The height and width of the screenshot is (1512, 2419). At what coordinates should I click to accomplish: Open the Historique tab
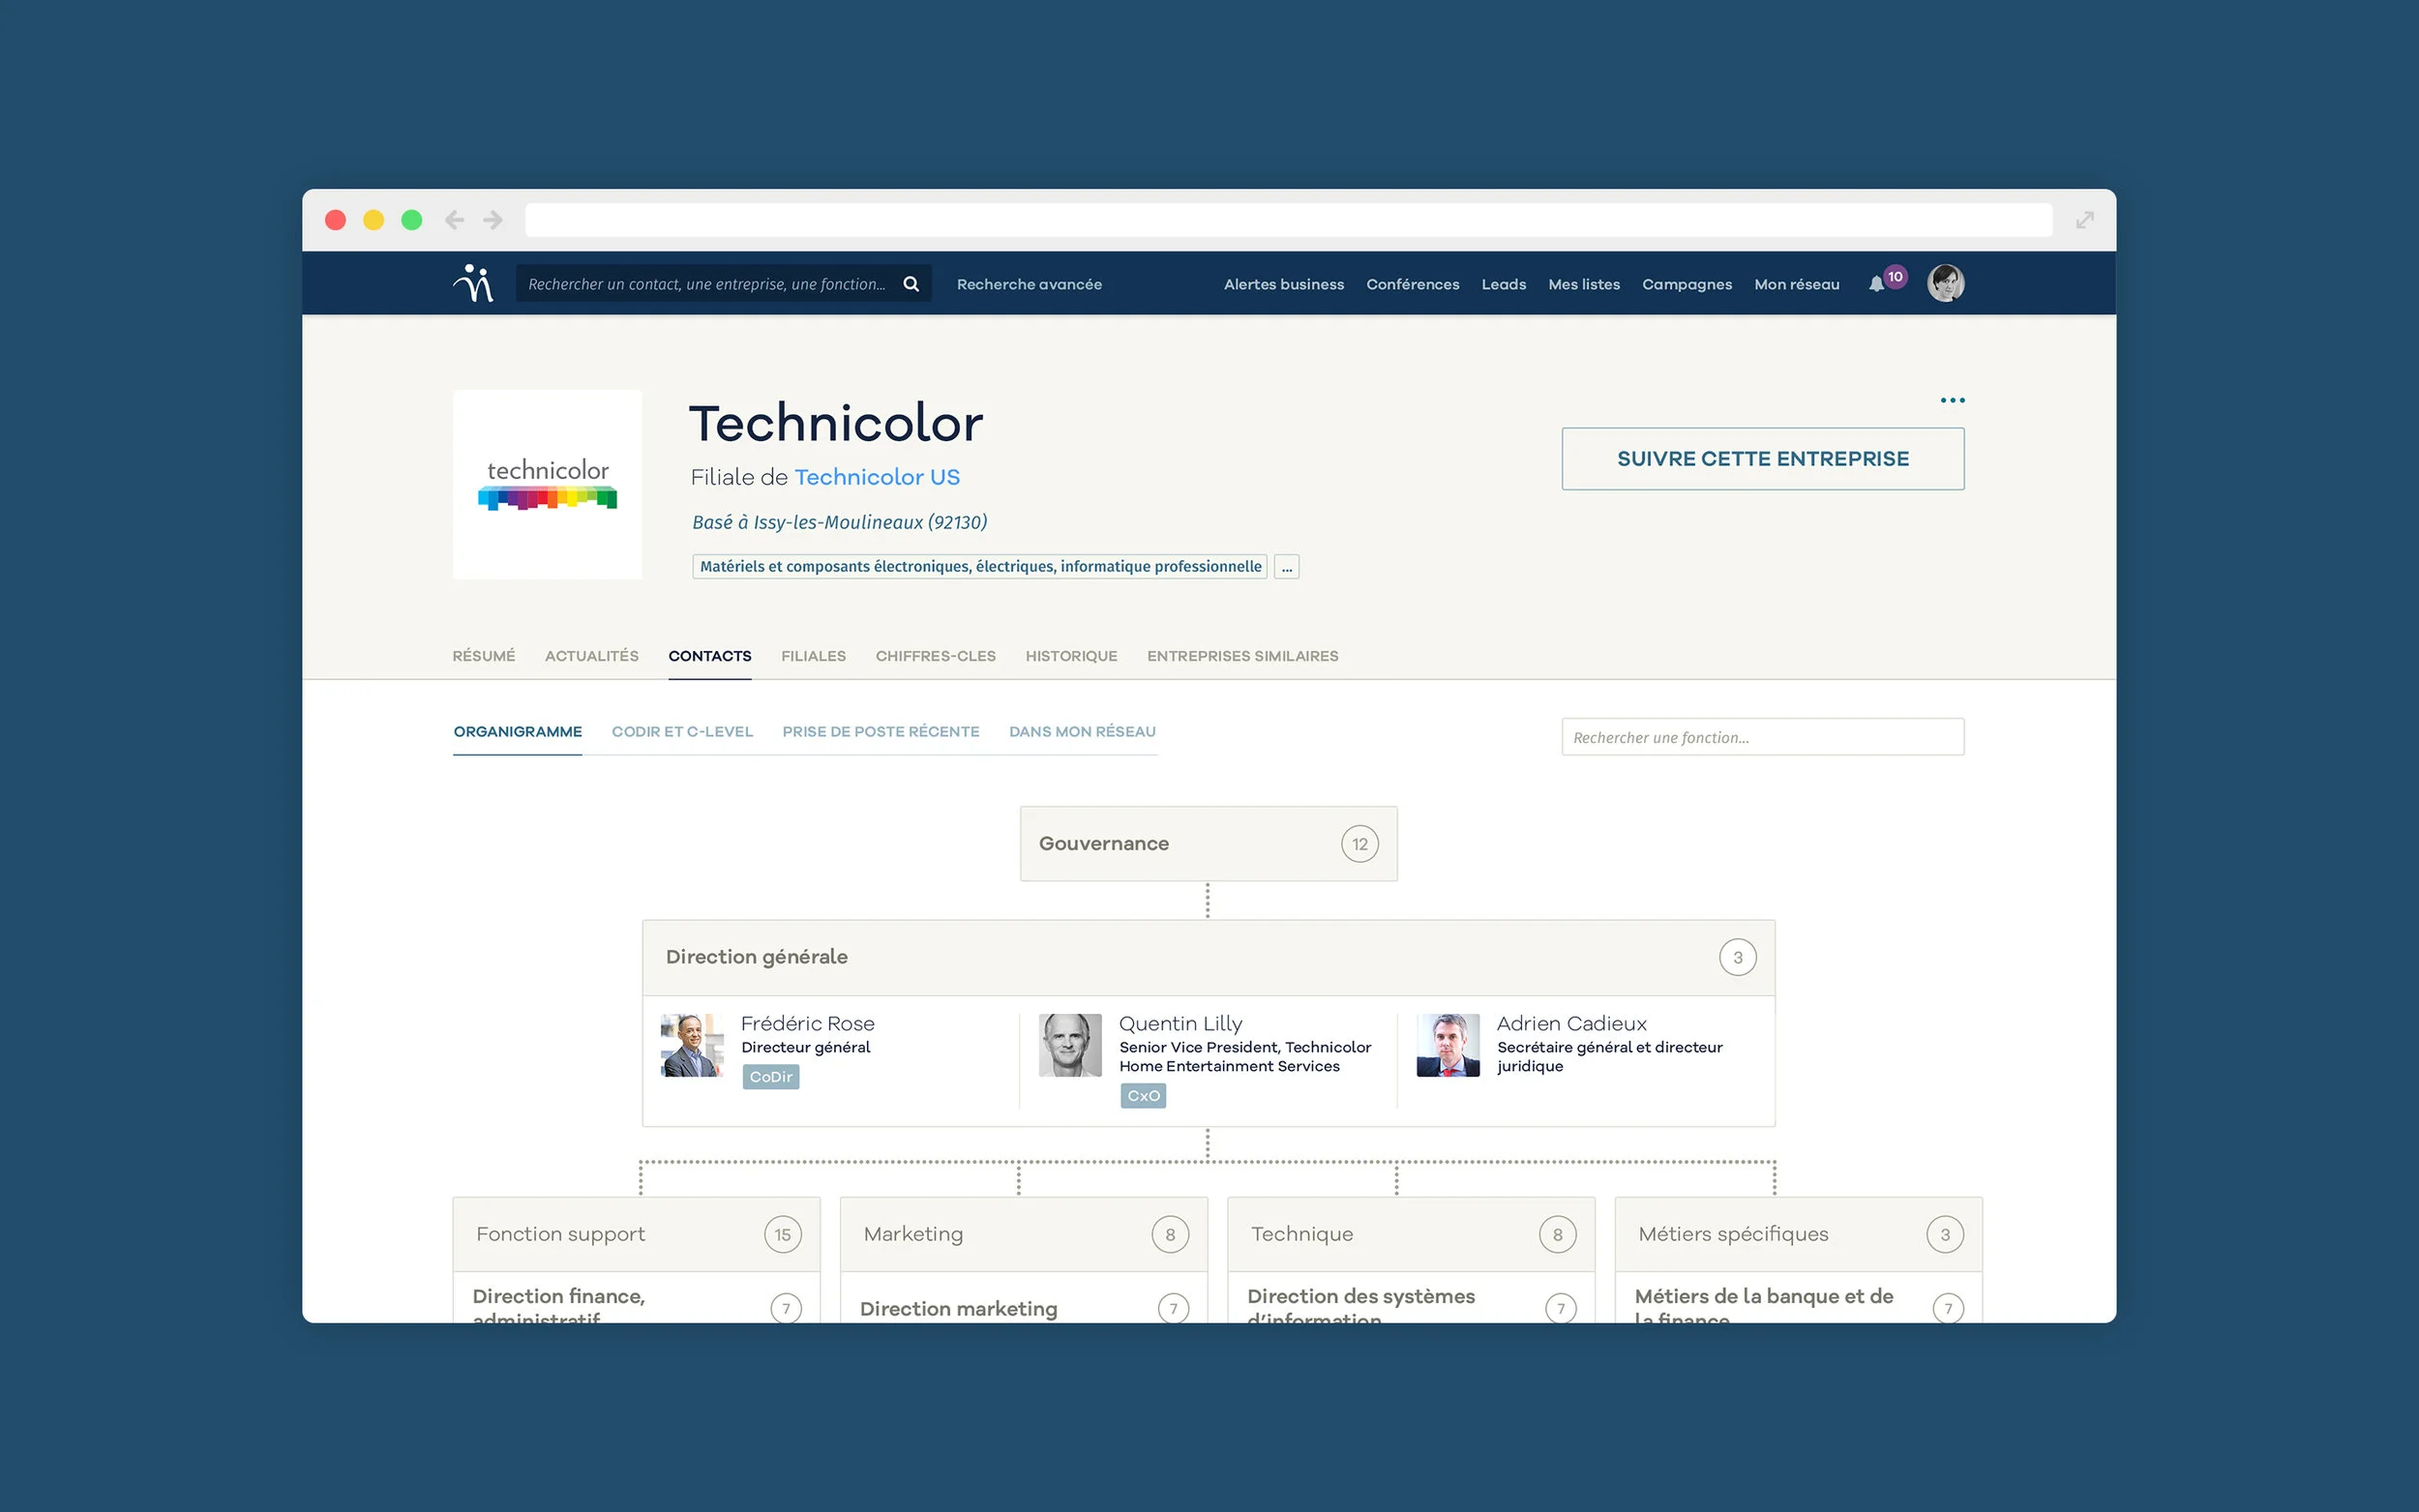click(x=1072, y=656)
